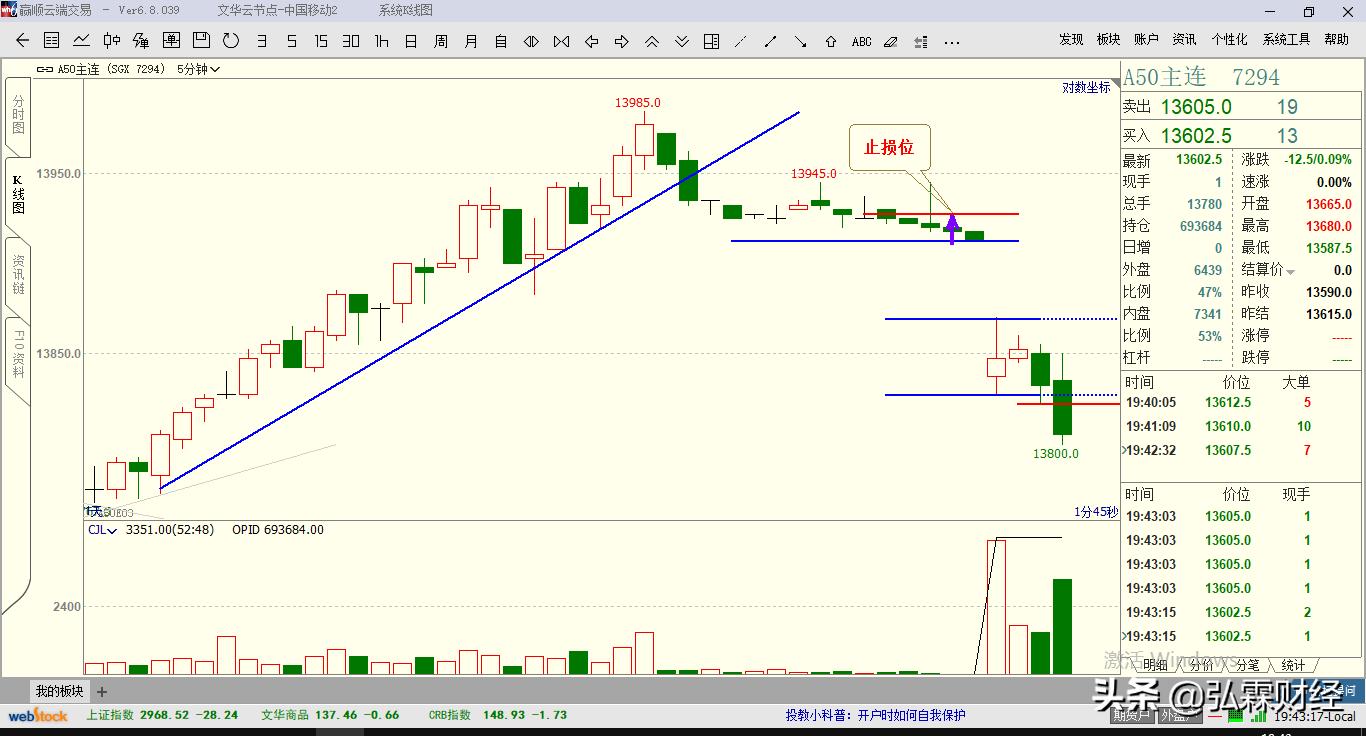Switch to monthly 月 period
The image size is (1366, 736).
pyautogui.click(x=471, y=41)
